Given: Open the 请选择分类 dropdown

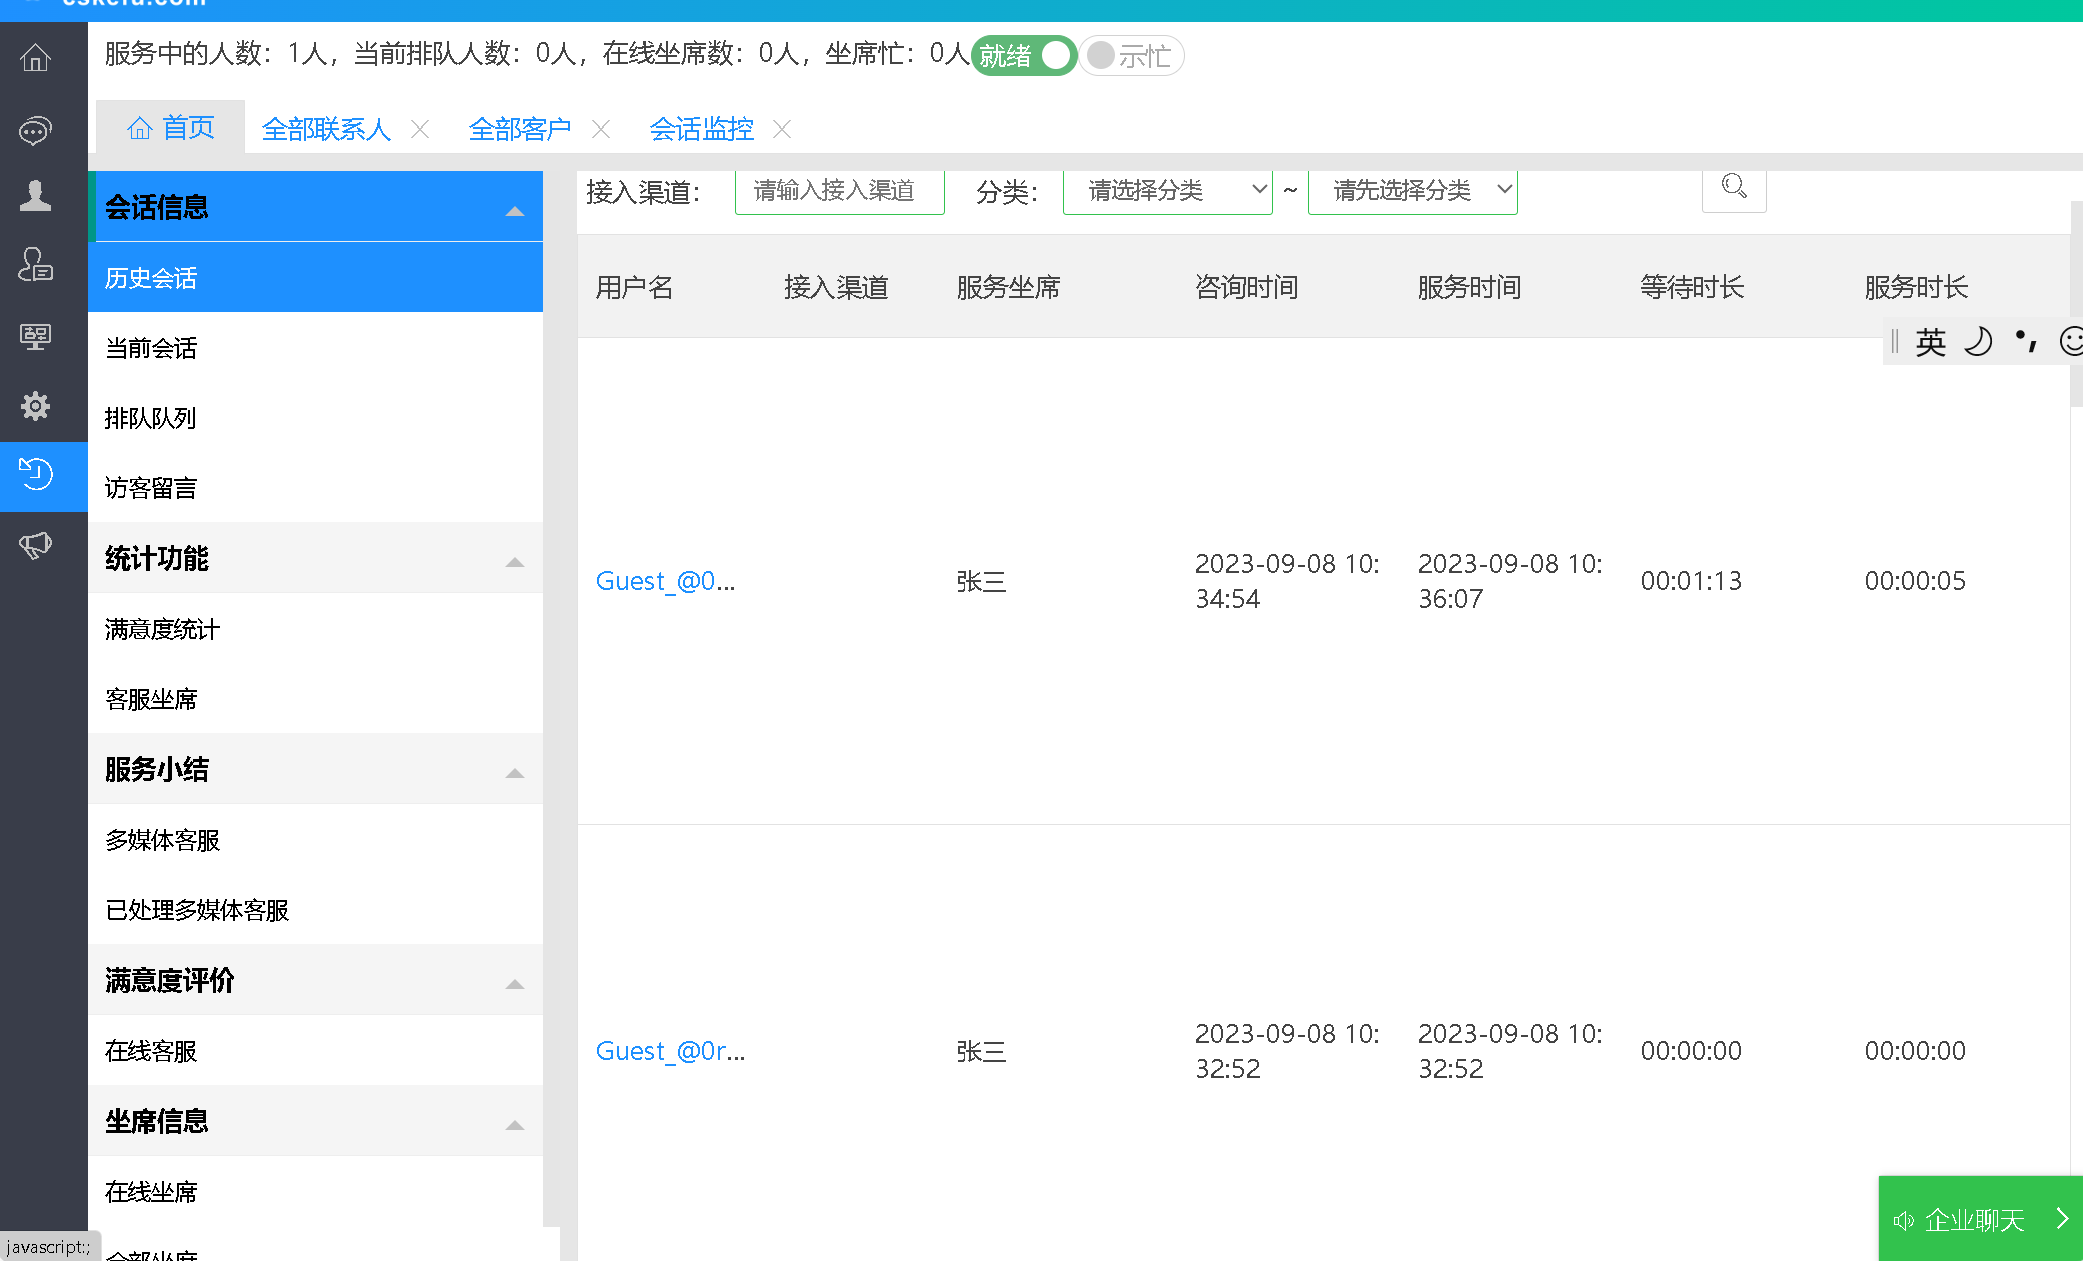Looking at the screenshot, I should point(1167,191).
